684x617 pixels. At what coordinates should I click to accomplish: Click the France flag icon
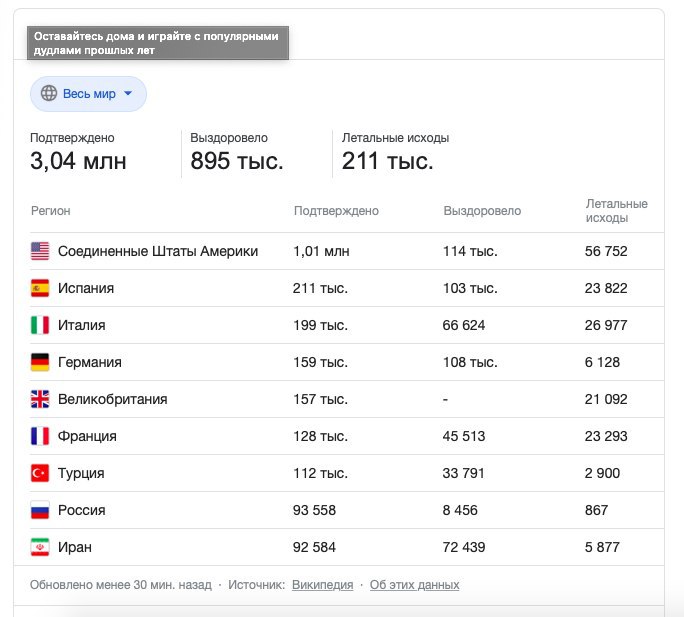coord(40,436)
